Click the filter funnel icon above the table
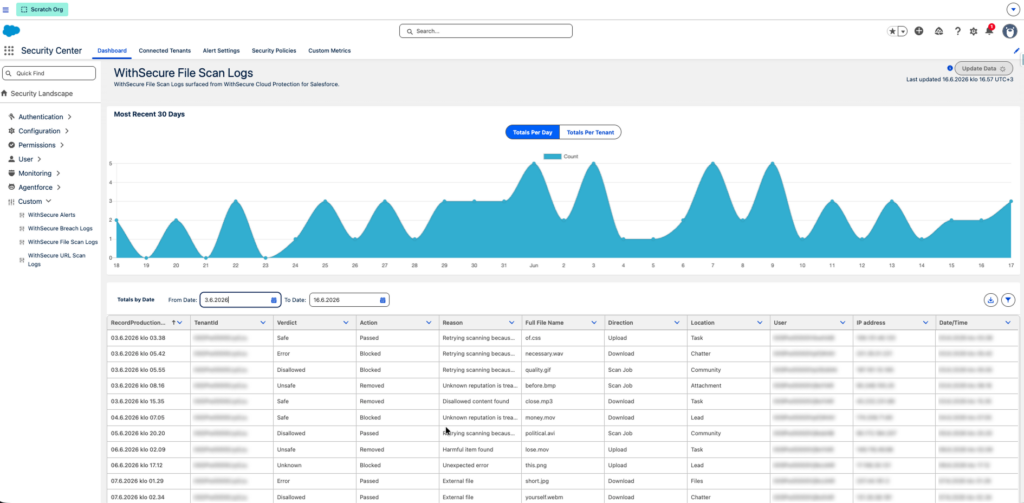1024x503 pixels. click(x=1008, y=300)
